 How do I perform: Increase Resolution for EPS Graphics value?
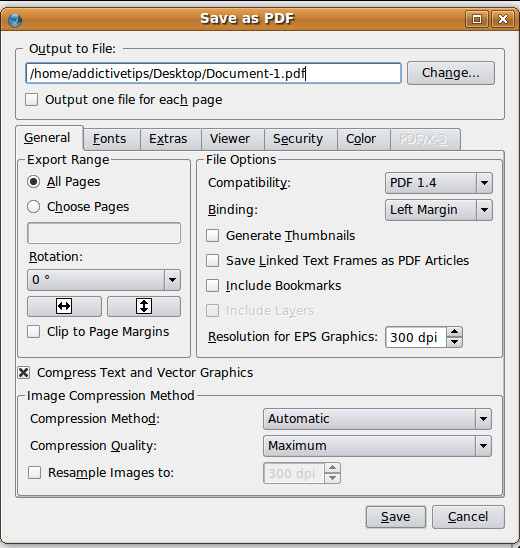pos(454,332)
